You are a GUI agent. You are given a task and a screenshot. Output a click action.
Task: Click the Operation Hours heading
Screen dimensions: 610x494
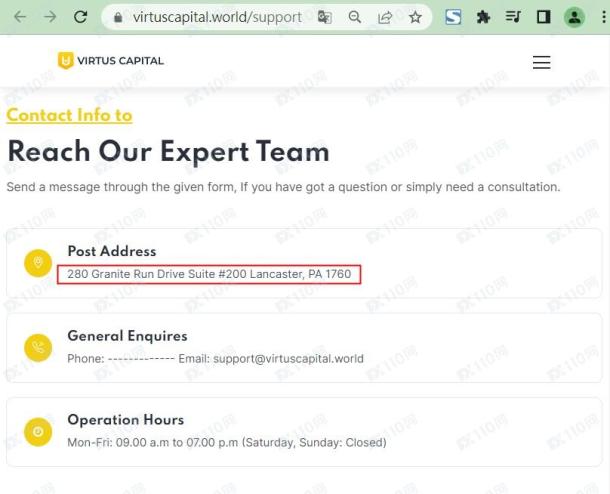pyautogui.click(x=126, y=420)
